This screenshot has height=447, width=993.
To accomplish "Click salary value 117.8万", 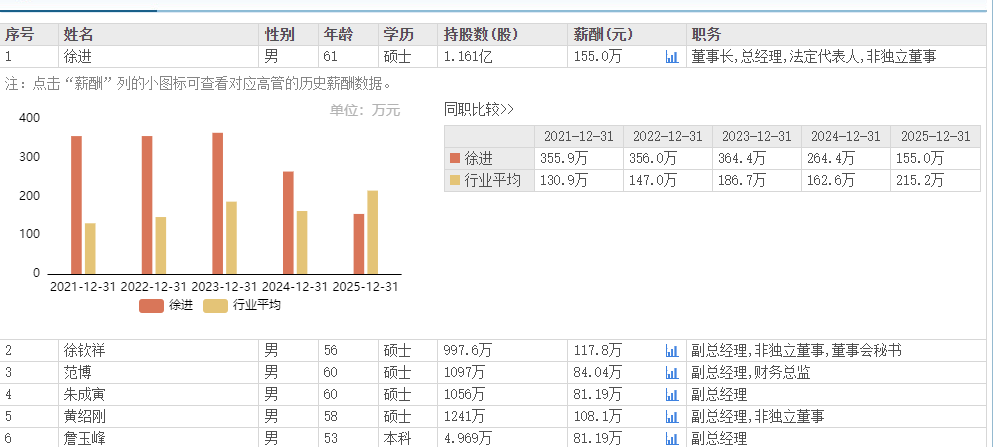I will 598,350.
